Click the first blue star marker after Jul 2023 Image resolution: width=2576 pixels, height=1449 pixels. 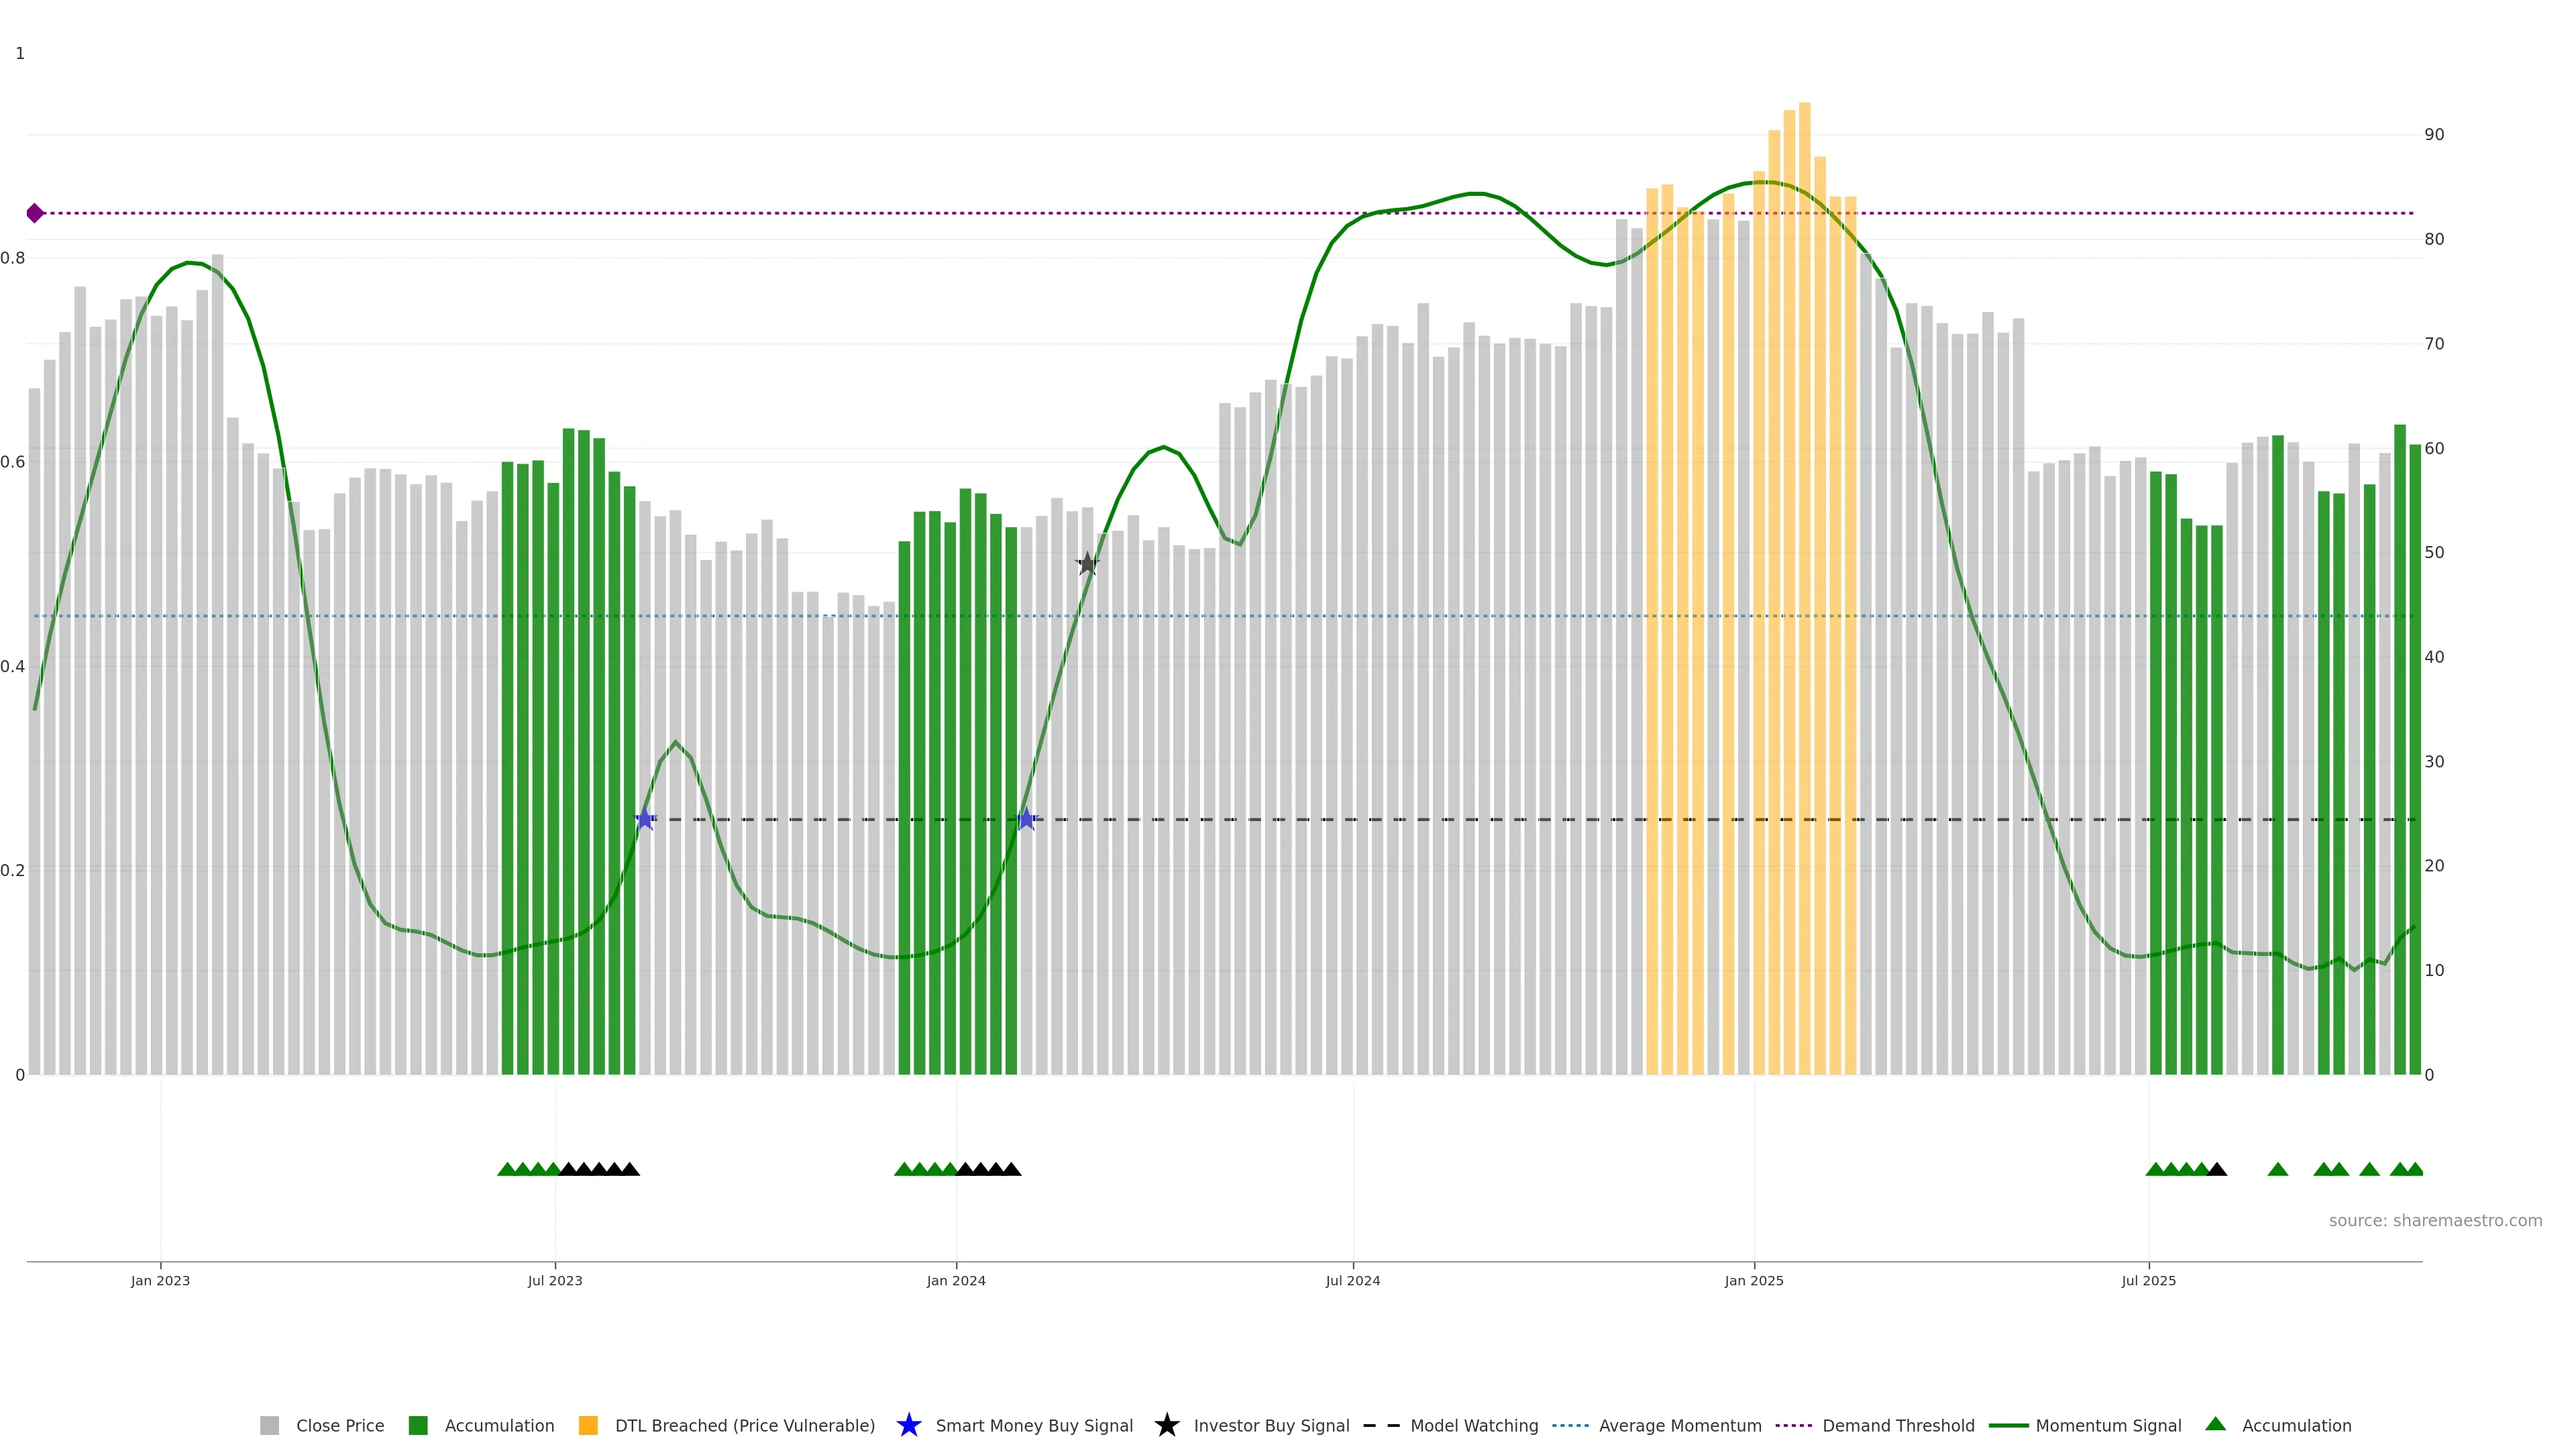coord(645,819)
